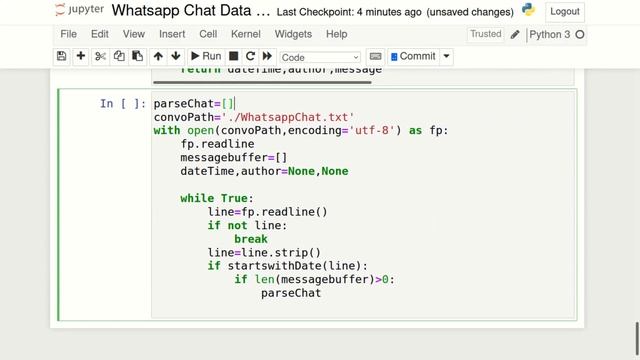Screen dimensions: 640x360
Task: Click the last 'parseChat' line in cell
Action: (x=291, y=293)
